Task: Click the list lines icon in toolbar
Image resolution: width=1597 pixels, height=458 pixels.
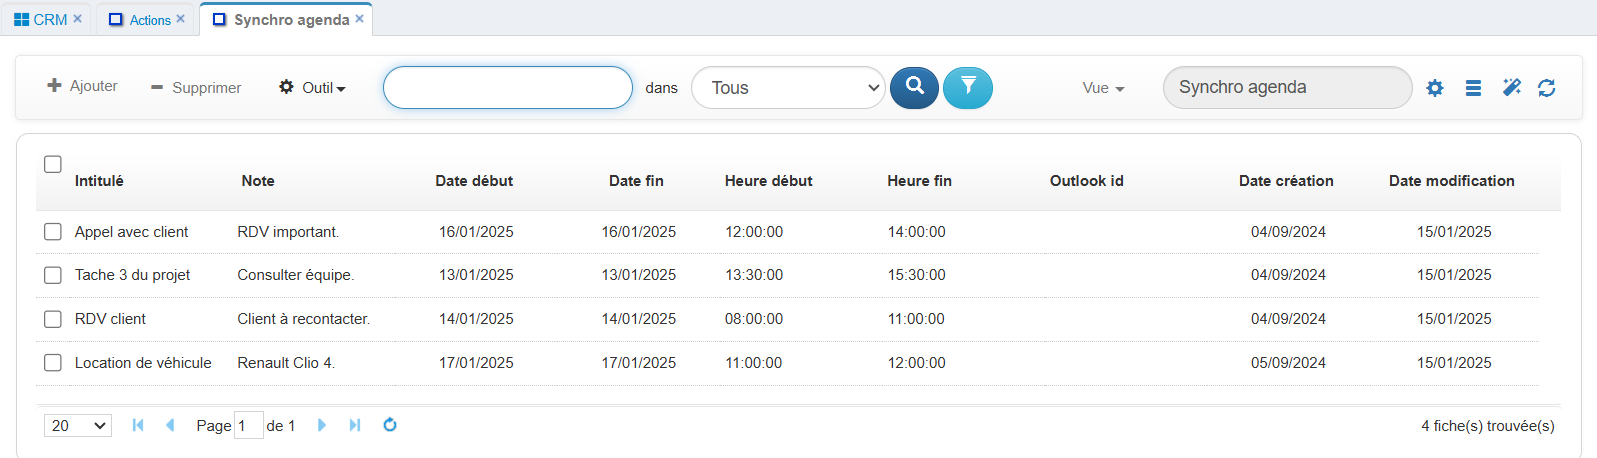Action: click(1473, 88)
